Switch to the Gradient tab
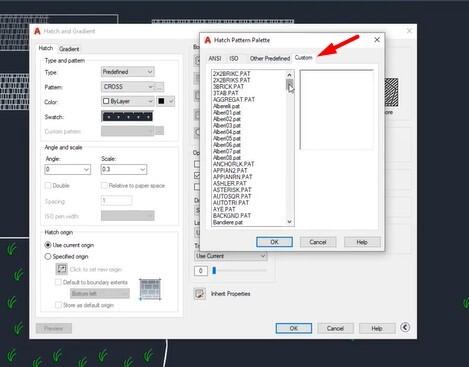 click(69, 49)
